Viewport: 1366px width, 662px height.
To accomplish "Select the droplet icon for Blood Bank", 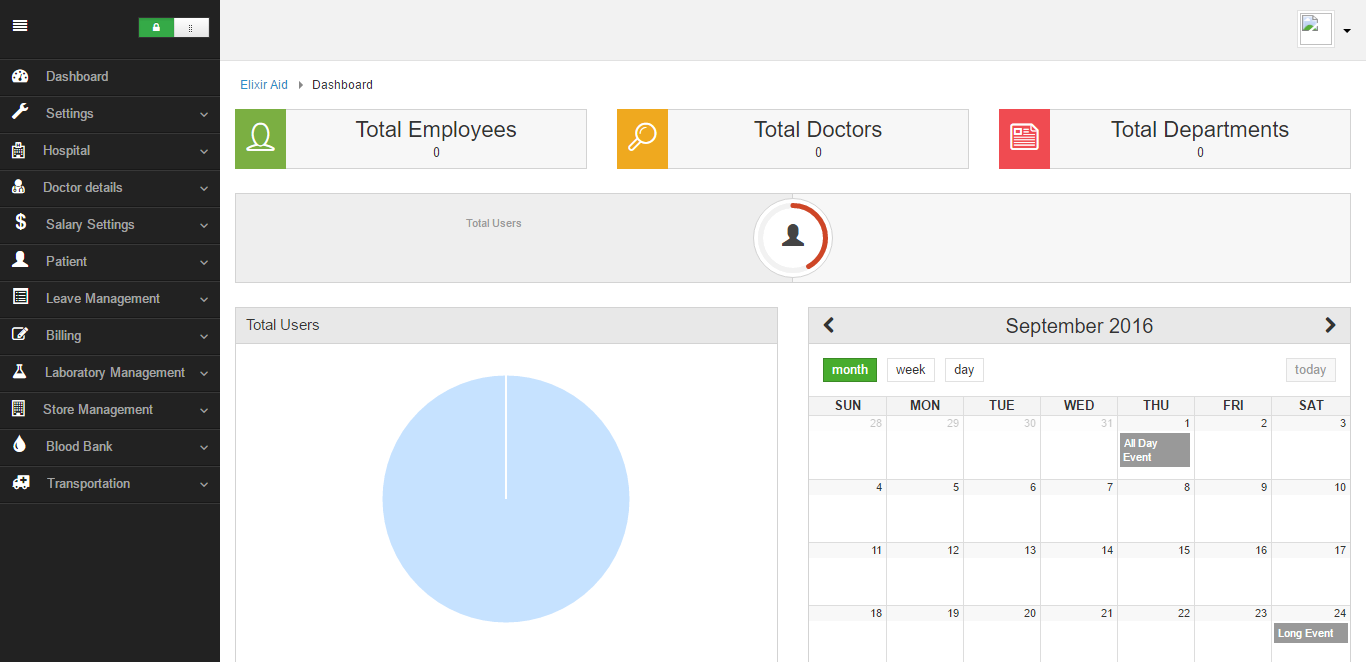I will click(20, 447).
